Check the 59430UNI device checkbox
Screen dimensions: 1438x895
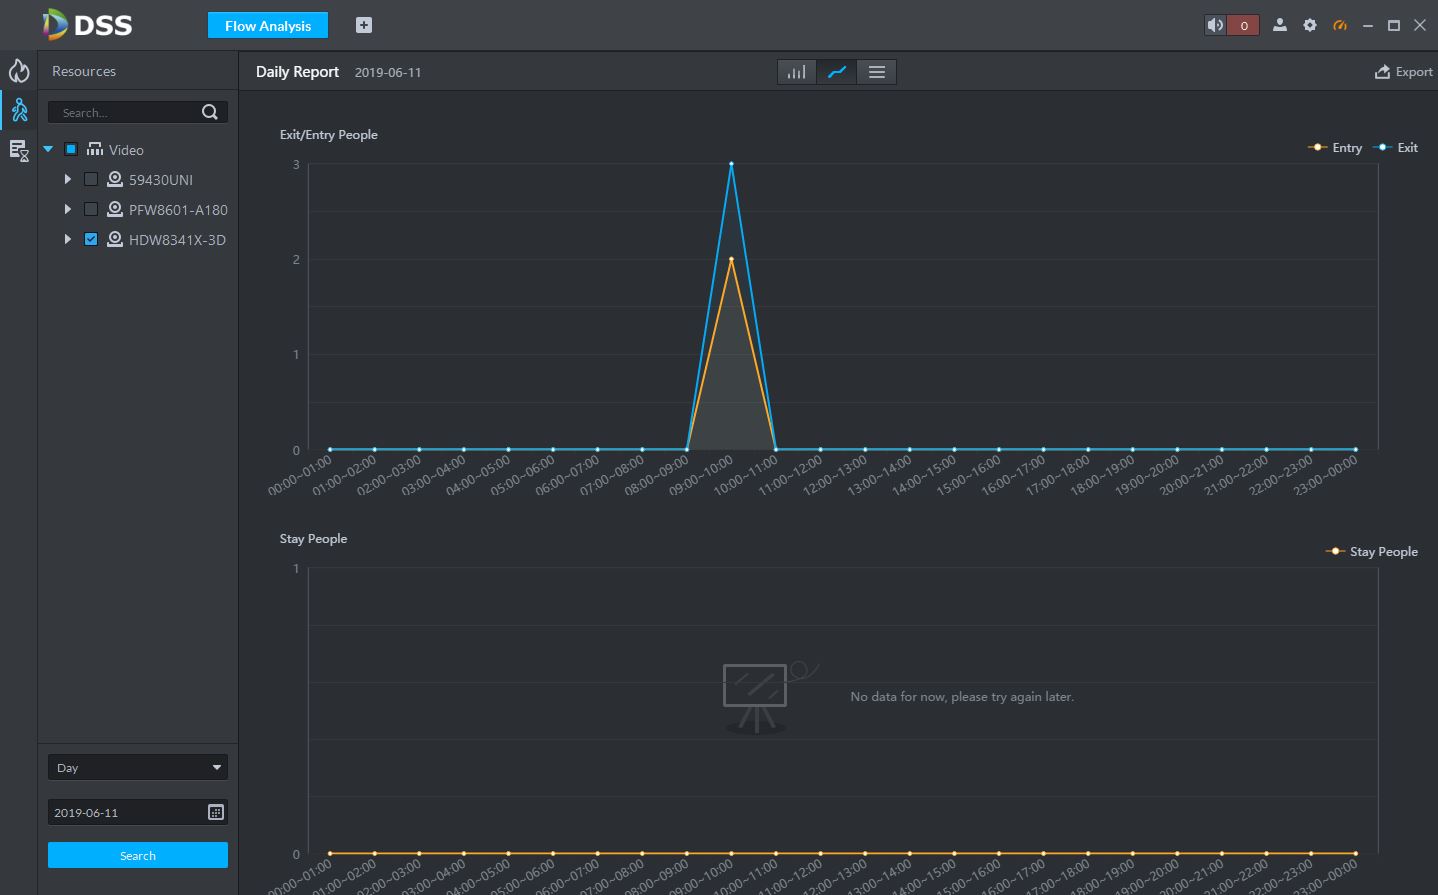pyautogui.click(x=91, y=179)
